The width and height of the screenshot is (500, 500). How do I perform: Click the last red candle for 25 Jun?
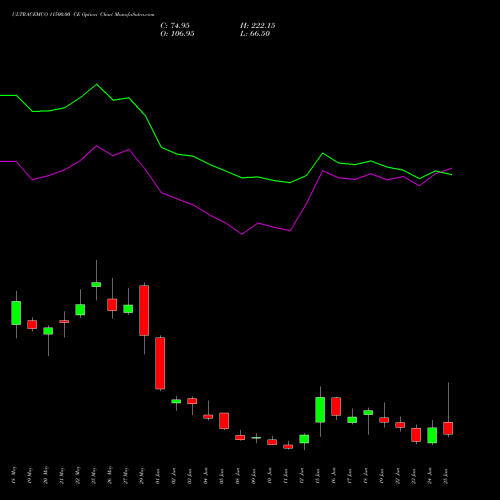[448, 428]
